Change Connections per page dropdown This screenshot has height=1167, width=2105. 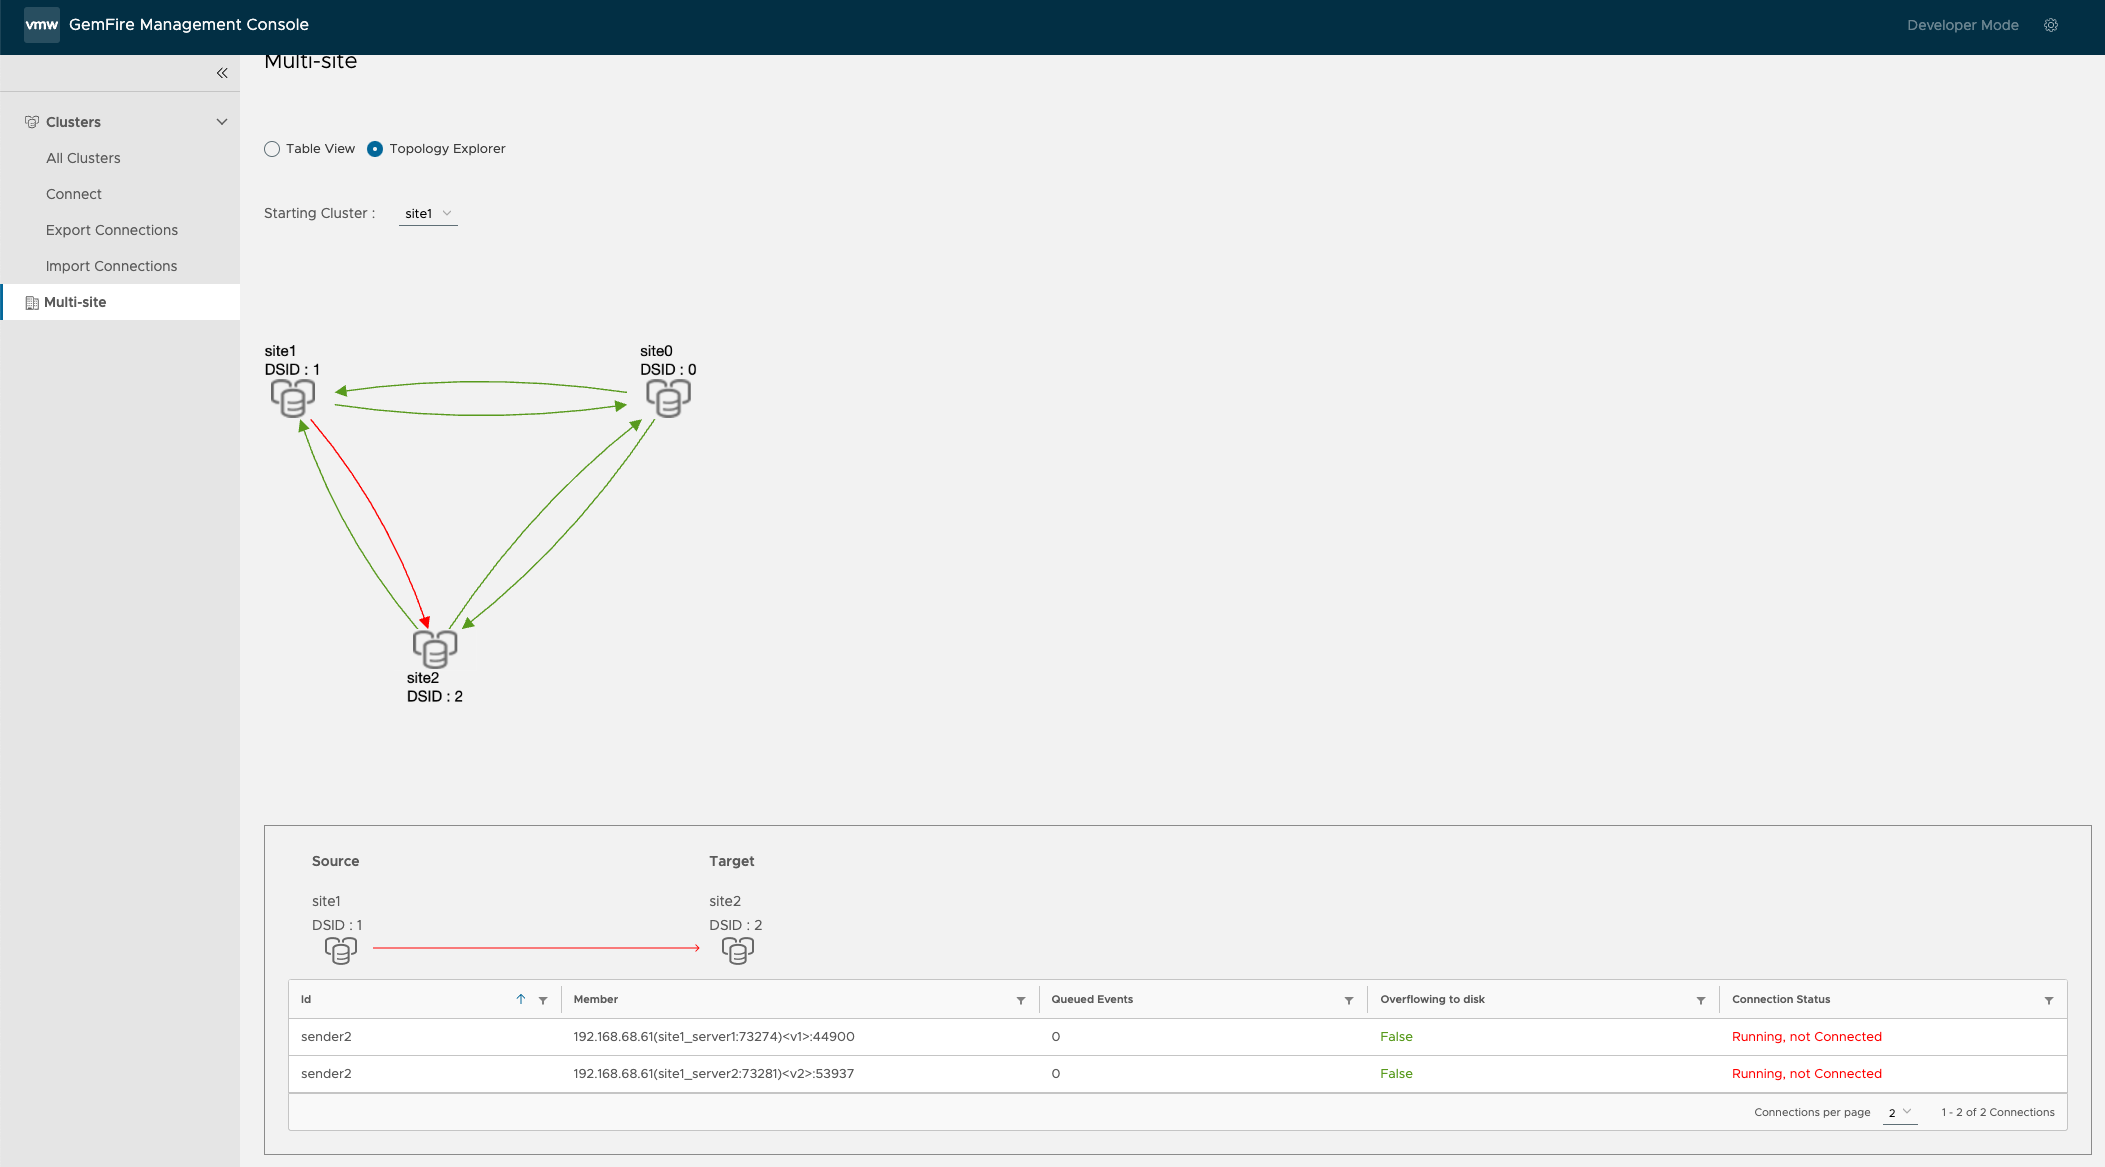pos(1900,1113)
